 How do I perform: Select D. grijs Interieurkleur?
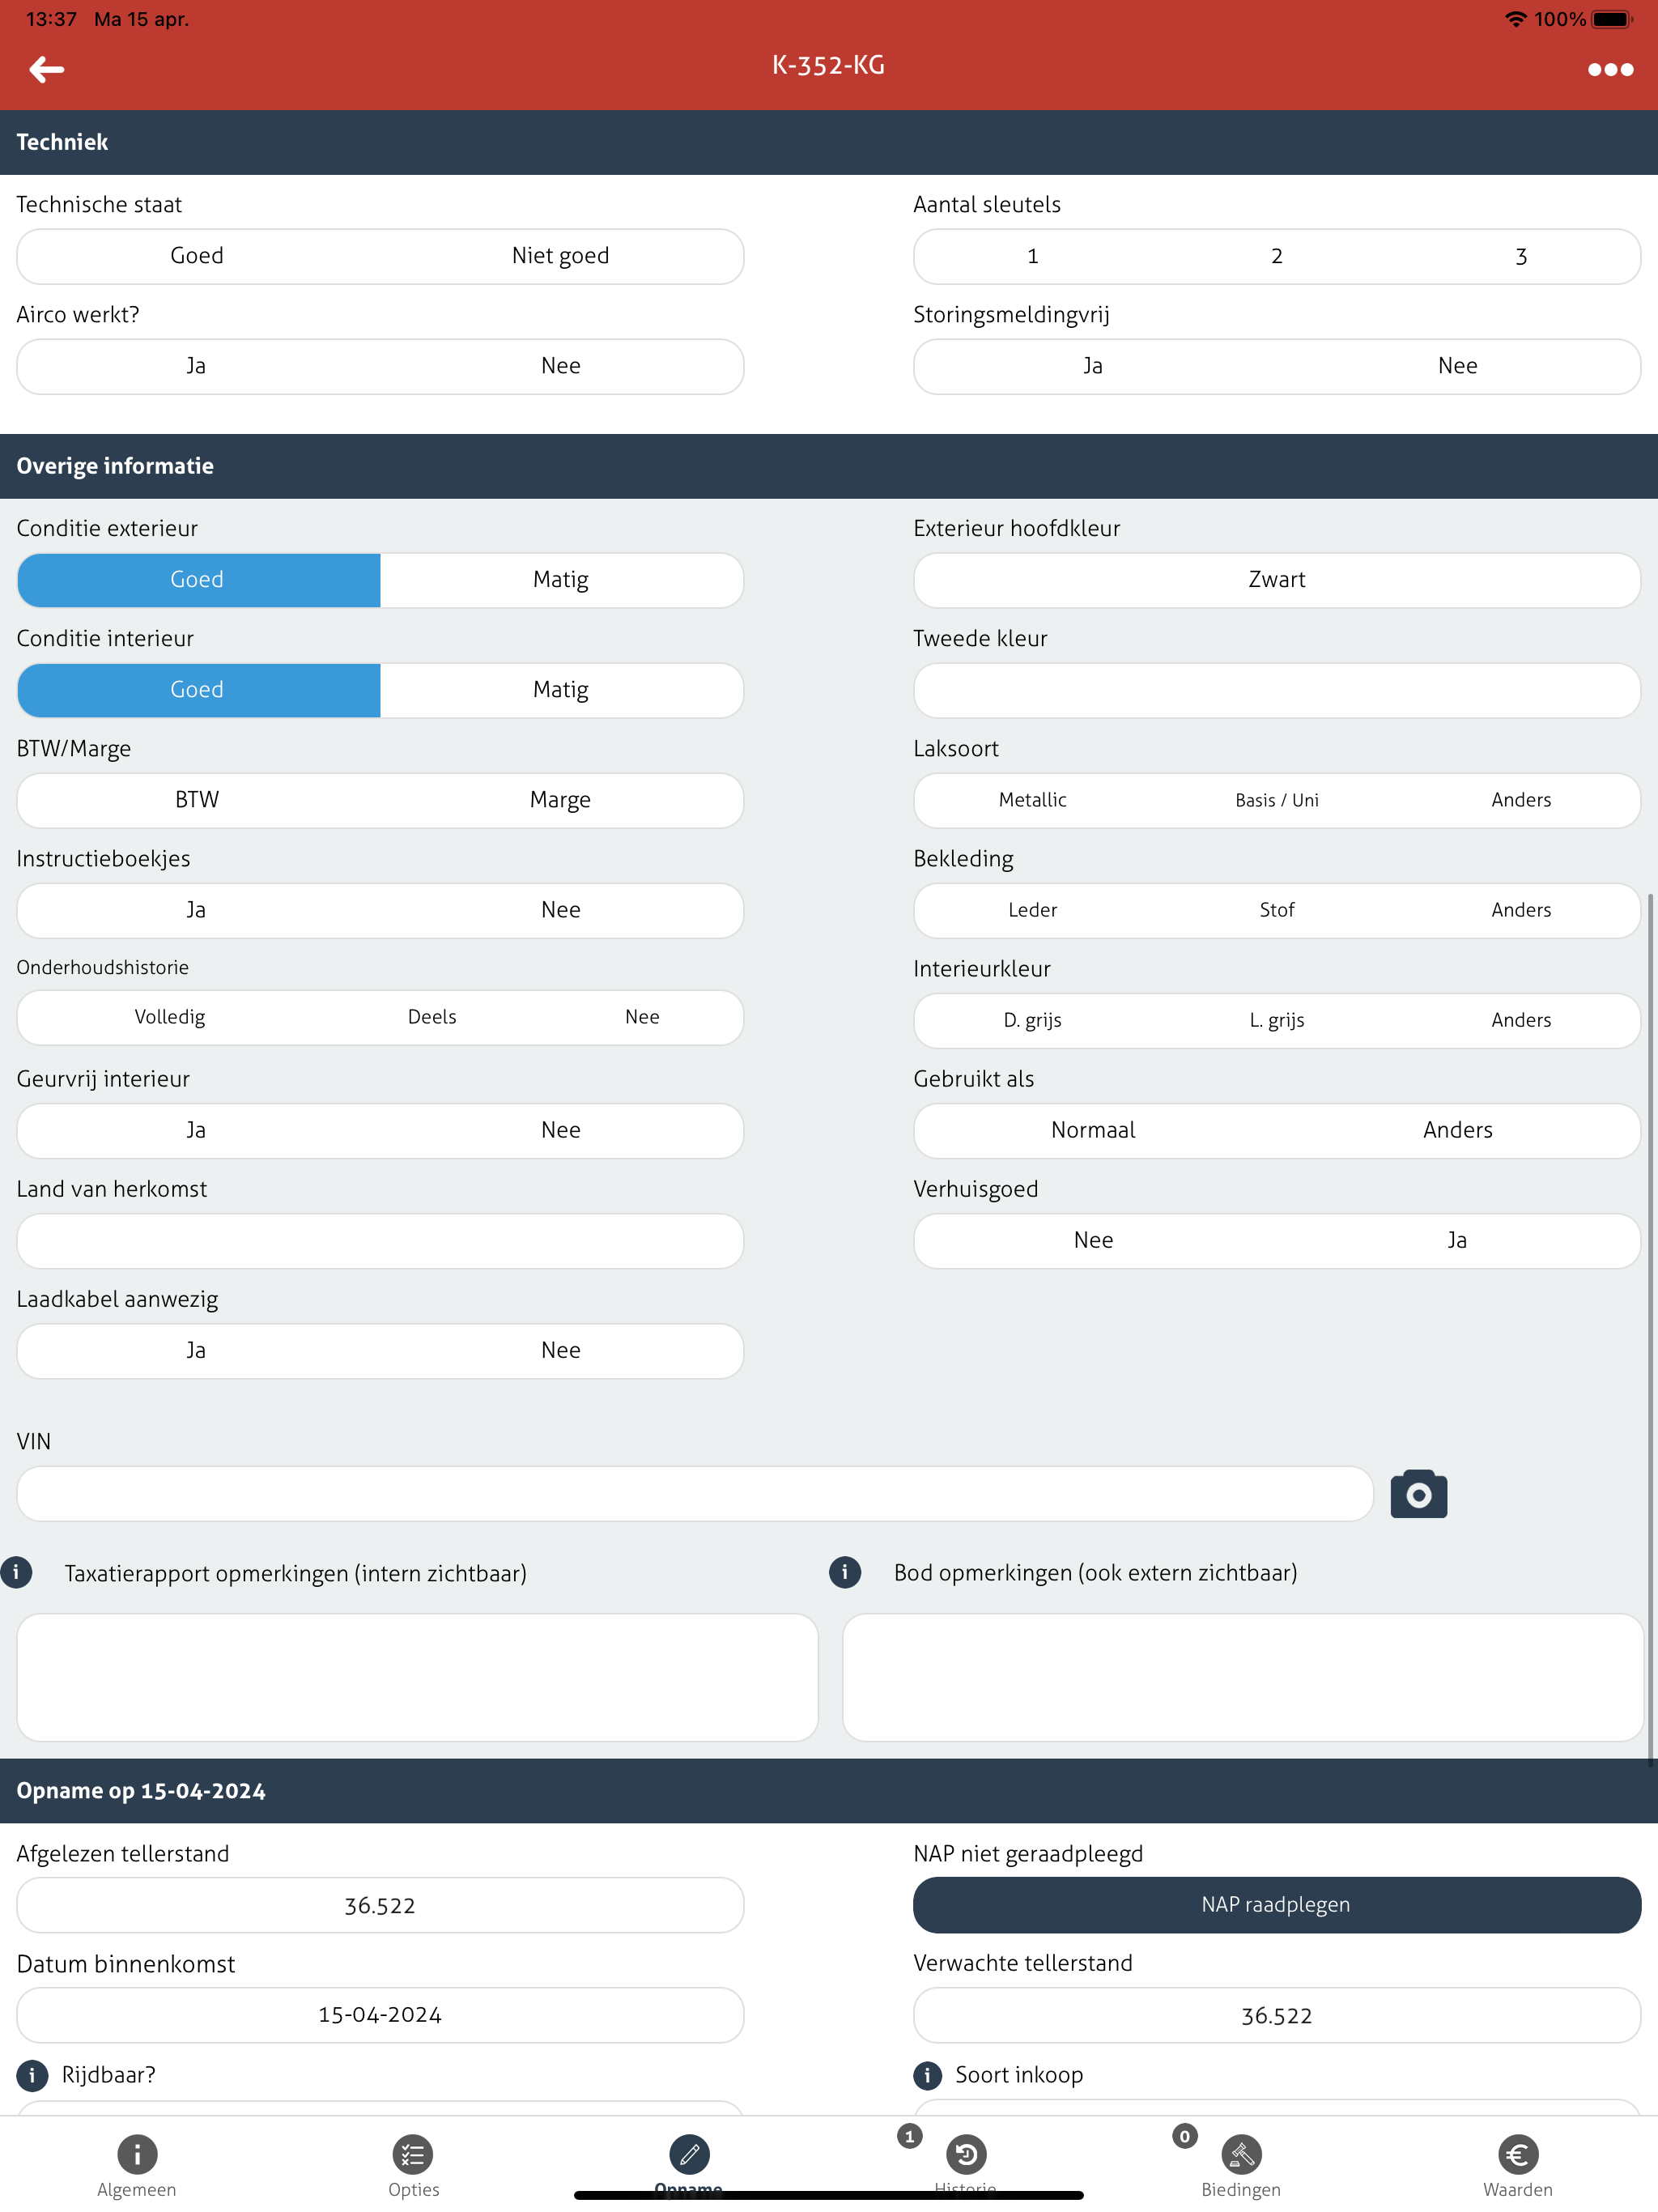[x=1033, y=1020]
